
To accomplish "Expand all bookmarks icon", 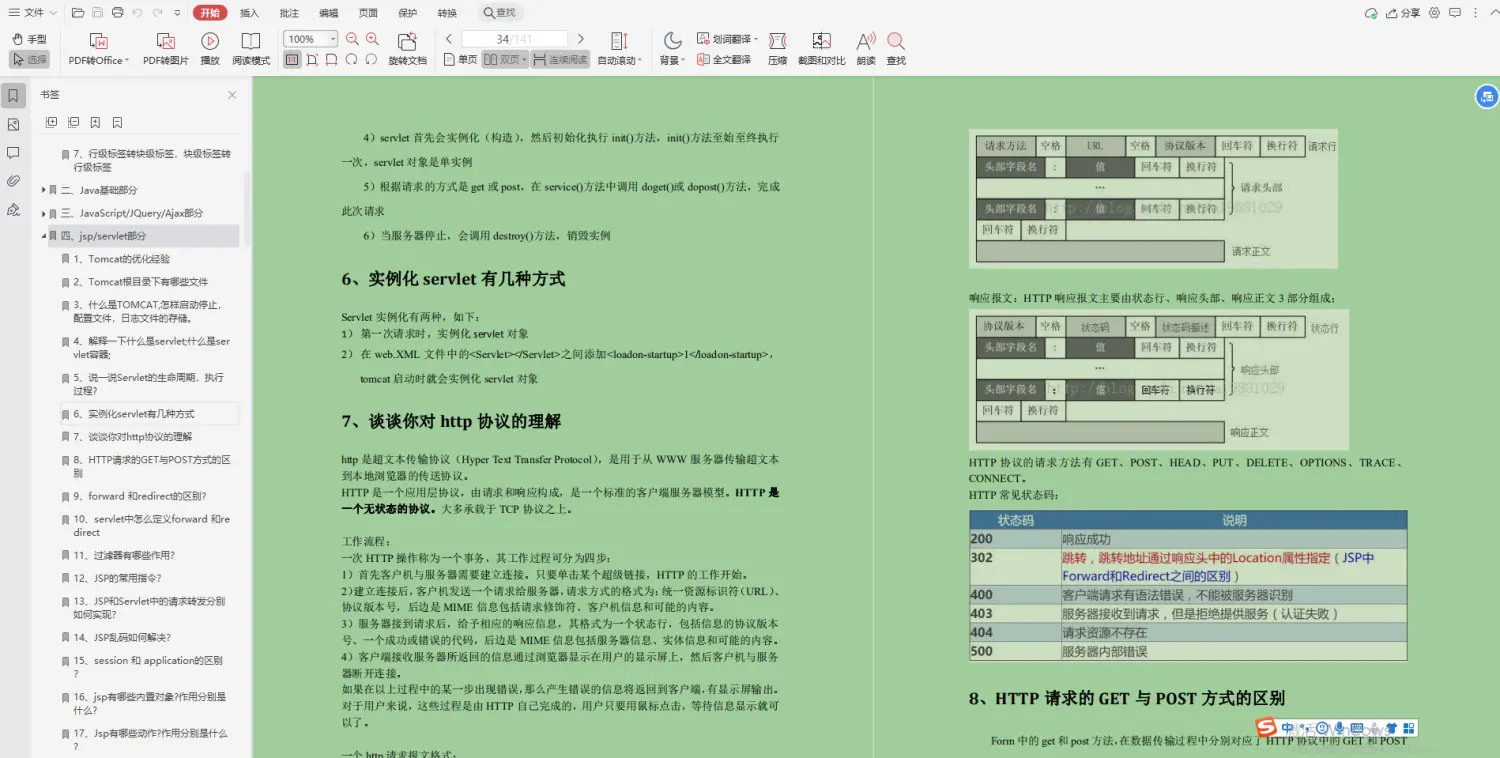I will pyautogui.click(x=52, y=122).
